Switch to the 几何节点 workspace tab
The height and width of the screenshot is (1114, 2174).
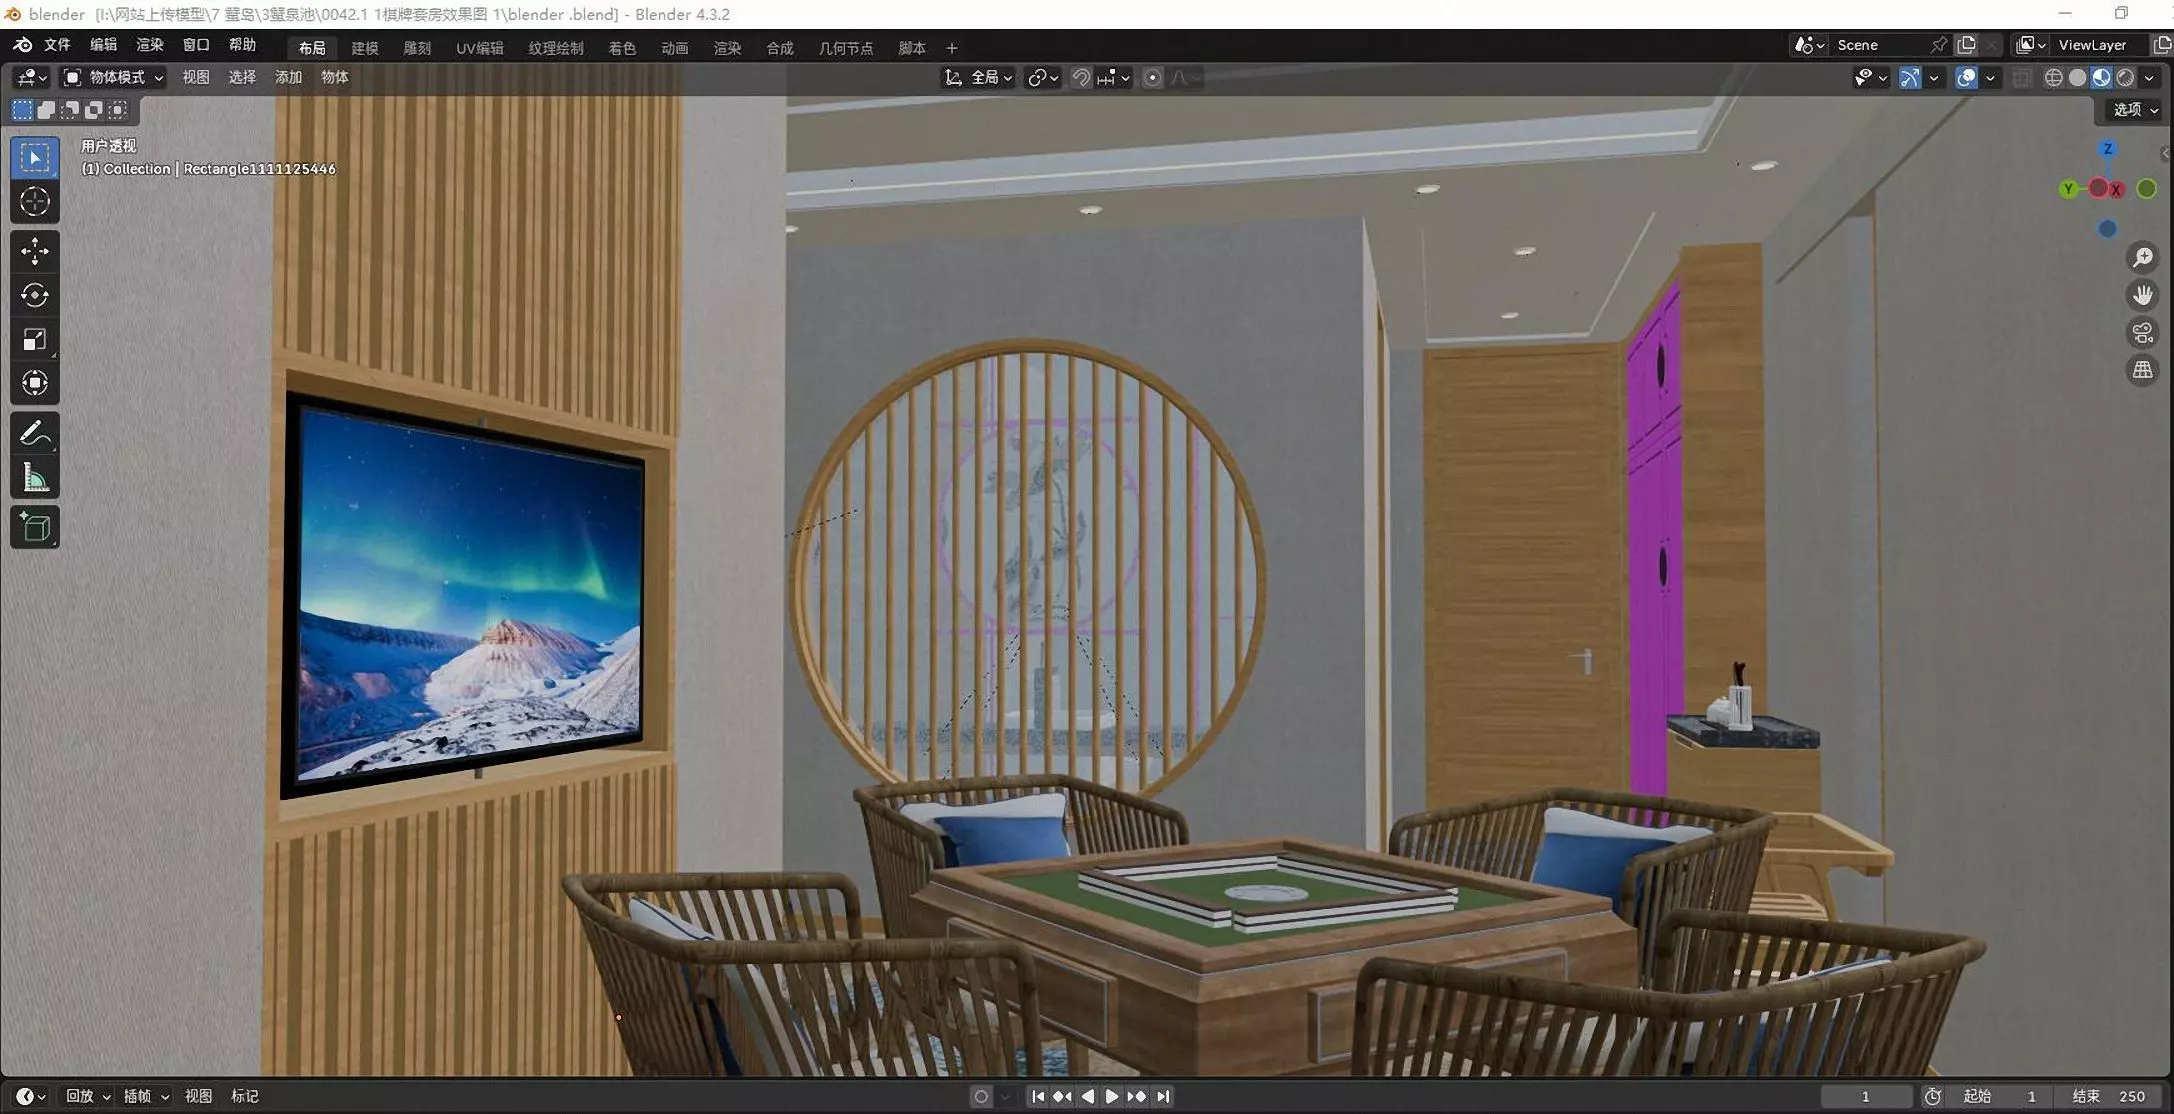(846, 48)
